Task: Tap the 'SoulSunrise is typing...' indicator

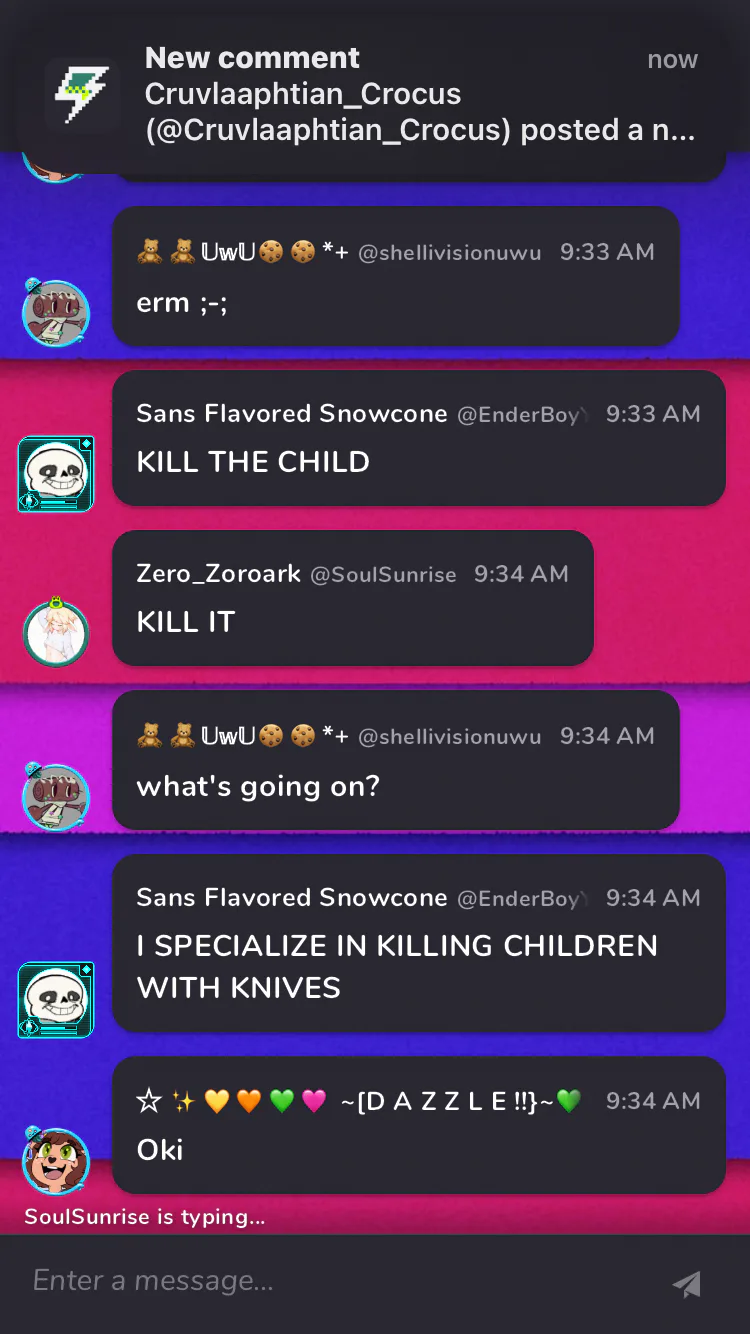Action: coord(145,1217)
